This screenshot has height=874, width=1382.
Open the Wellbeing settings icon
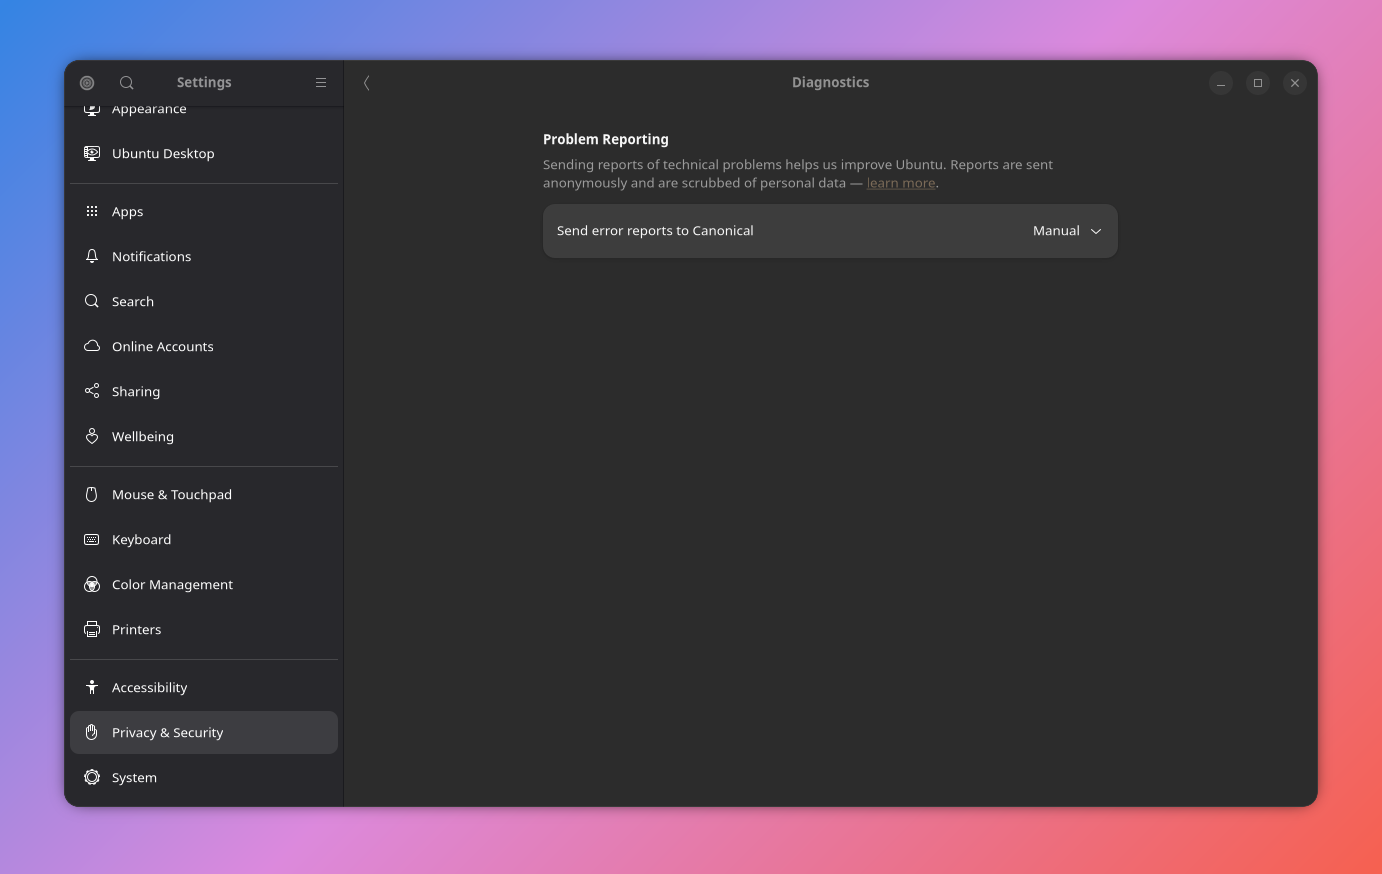coord(92,436)
